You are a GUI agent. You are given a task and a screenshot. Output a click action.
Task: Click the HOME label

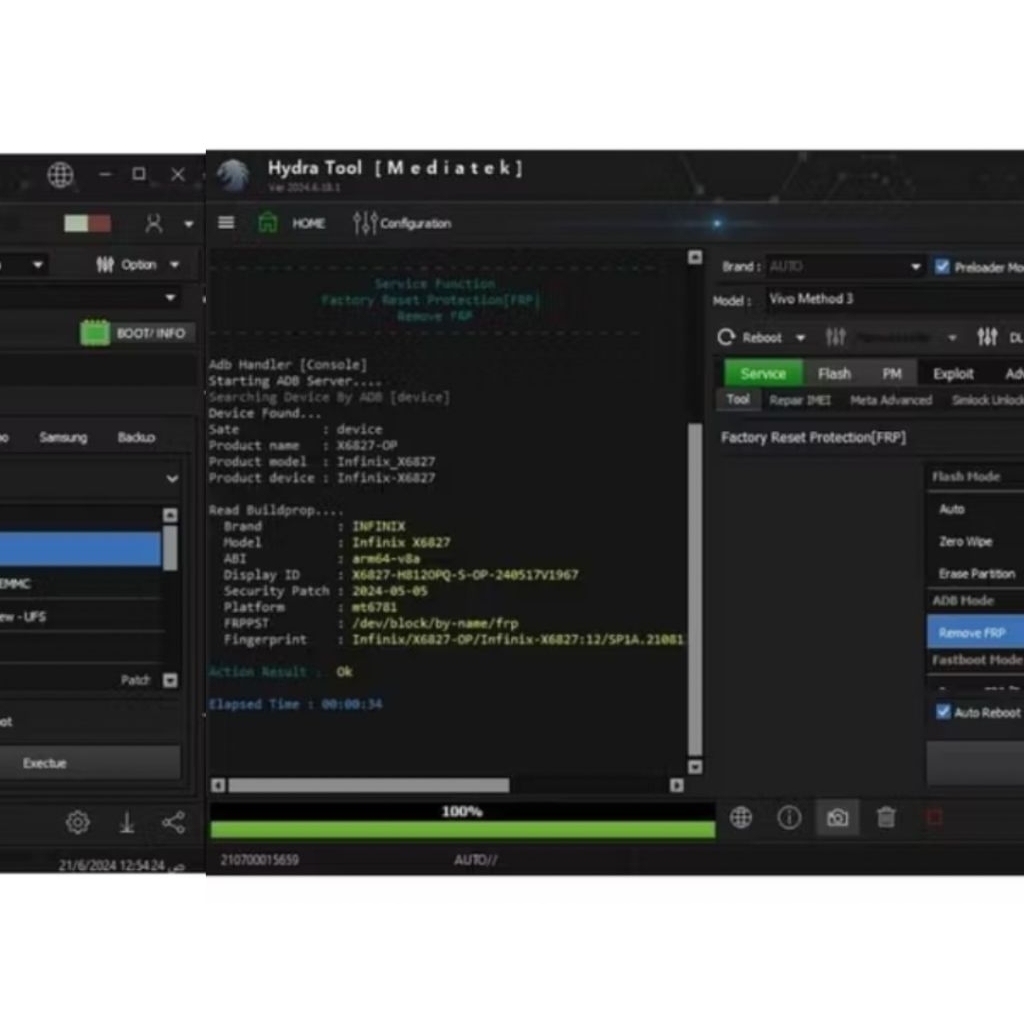(x=308, y=223)
